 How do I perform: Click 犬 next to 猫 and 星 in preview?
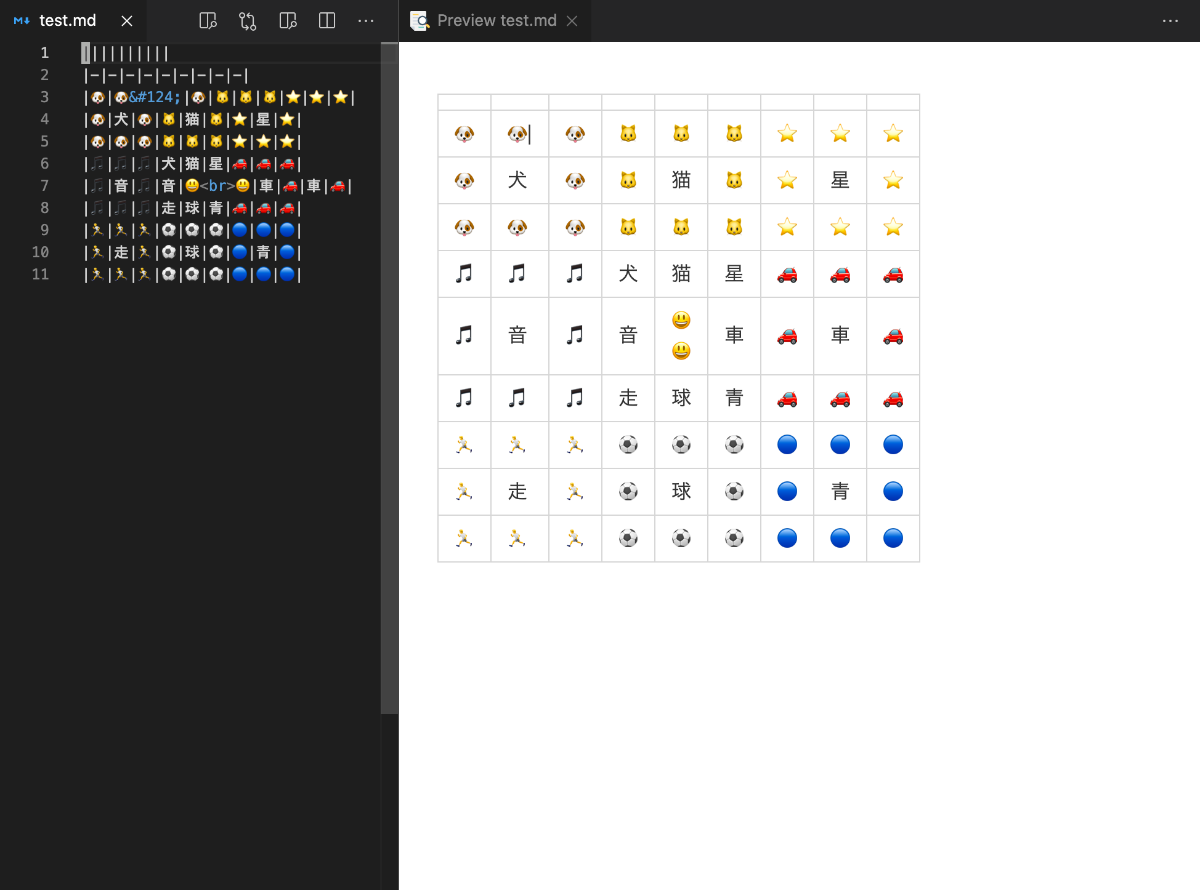[x=628, y=274]
